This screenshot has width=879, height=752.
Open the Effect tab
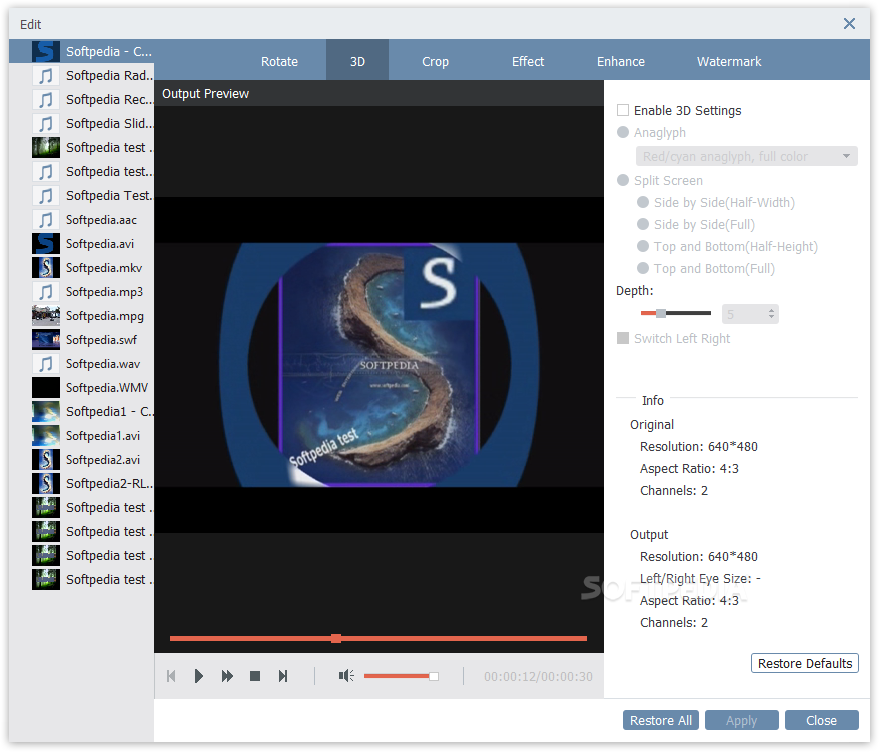click(528, 62)
